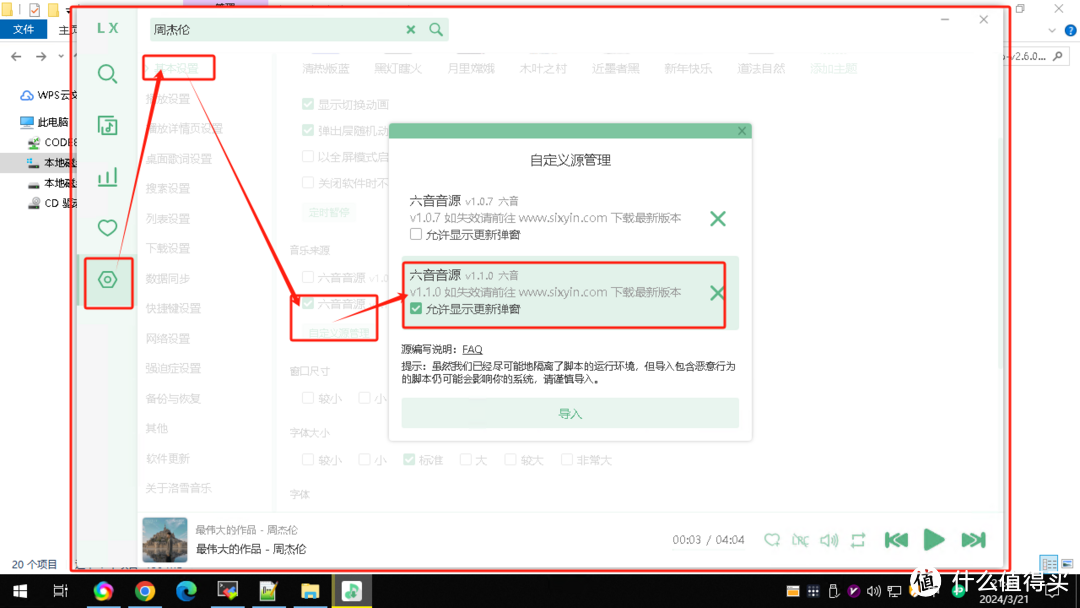Open the settings hexagon icon in sidebar
Screen dimensions: 1080x608
click(x=107, y=280)
